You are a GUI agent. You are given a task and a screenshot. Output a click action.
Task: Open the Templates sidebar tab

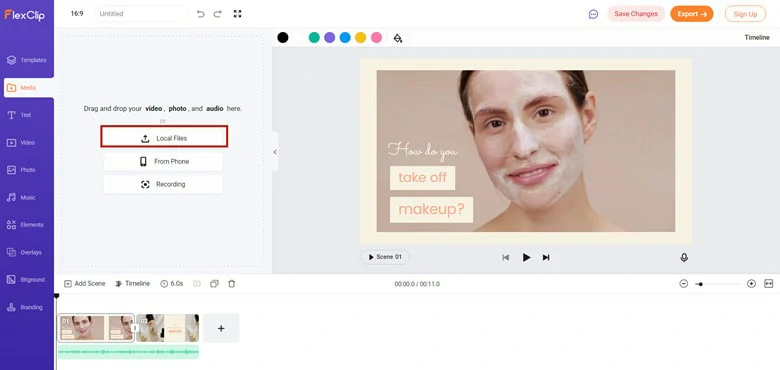[x=27, y=60]
